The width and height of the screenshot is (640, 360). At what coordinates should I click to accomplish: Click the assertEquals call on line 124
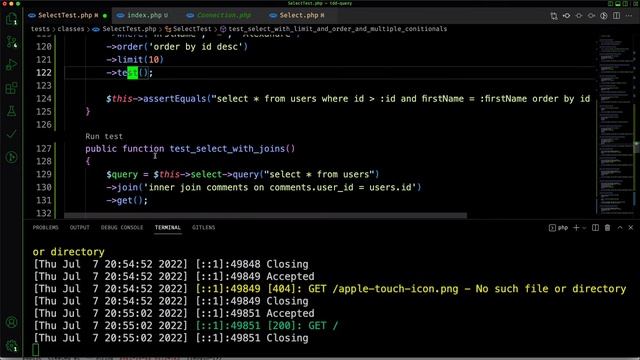[x=174, y=99]
